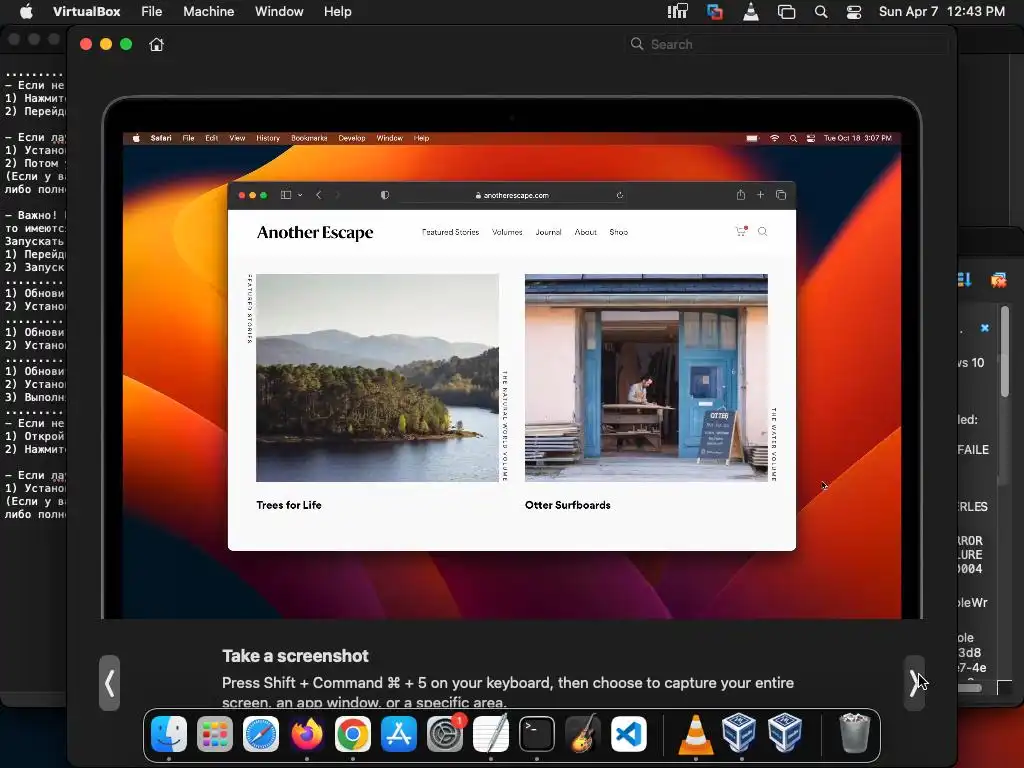This screenshot has width=1024, height=768.
Task: Open the Help menu
Action: [x=338, y=11]
